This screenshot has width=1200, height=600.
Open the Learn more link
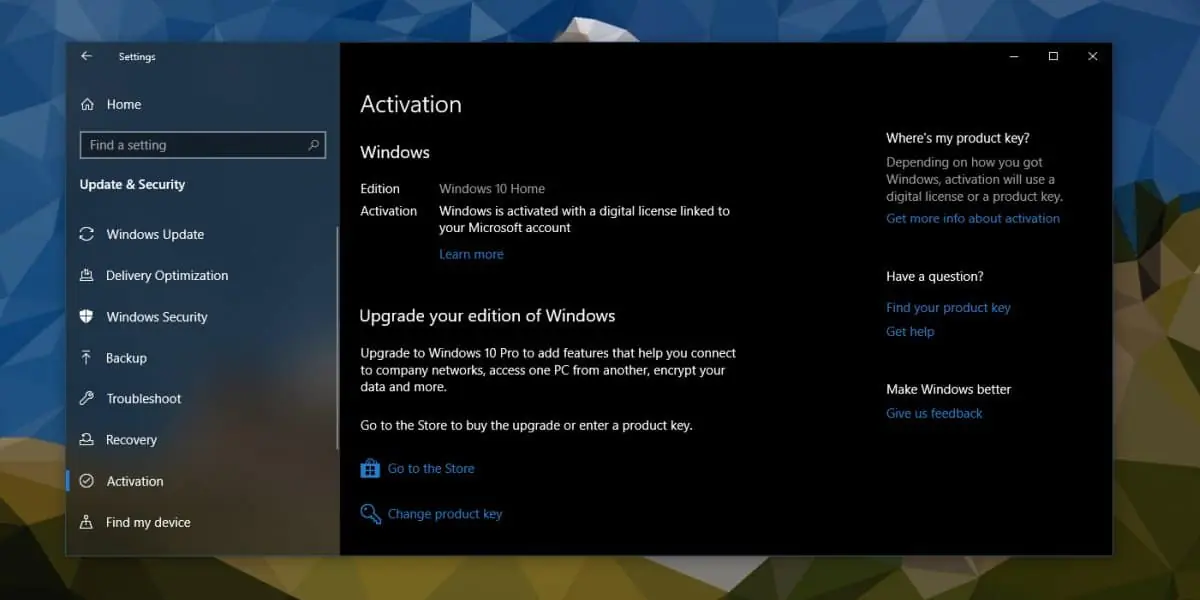point(471,254)
